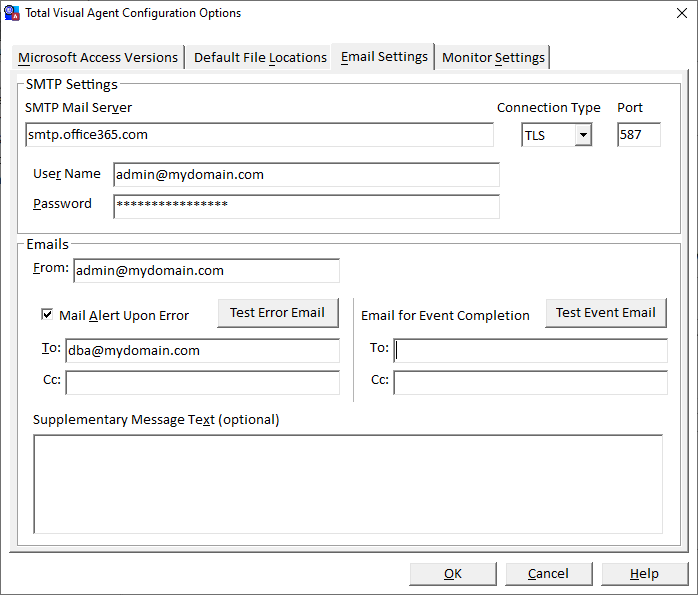Click the error alert To field
This screenshot has width=698, height=595.
point(203,351)
